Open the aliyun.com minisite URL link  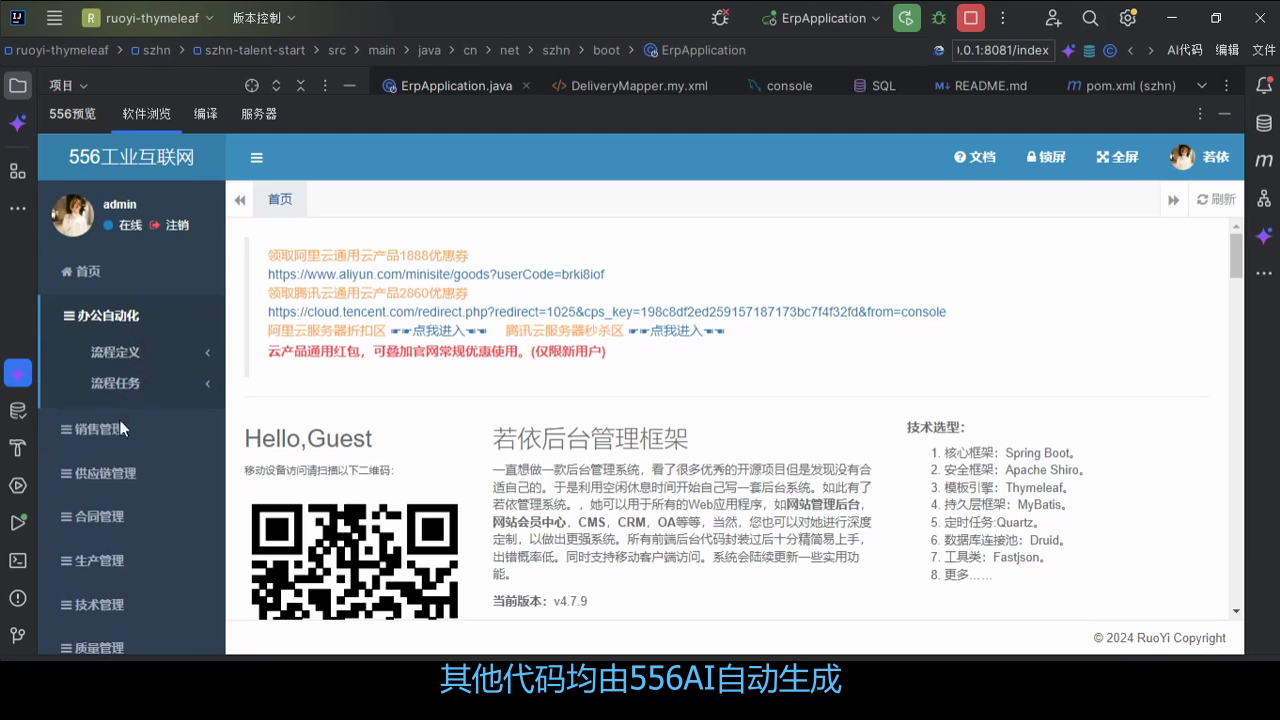point(436,274)
